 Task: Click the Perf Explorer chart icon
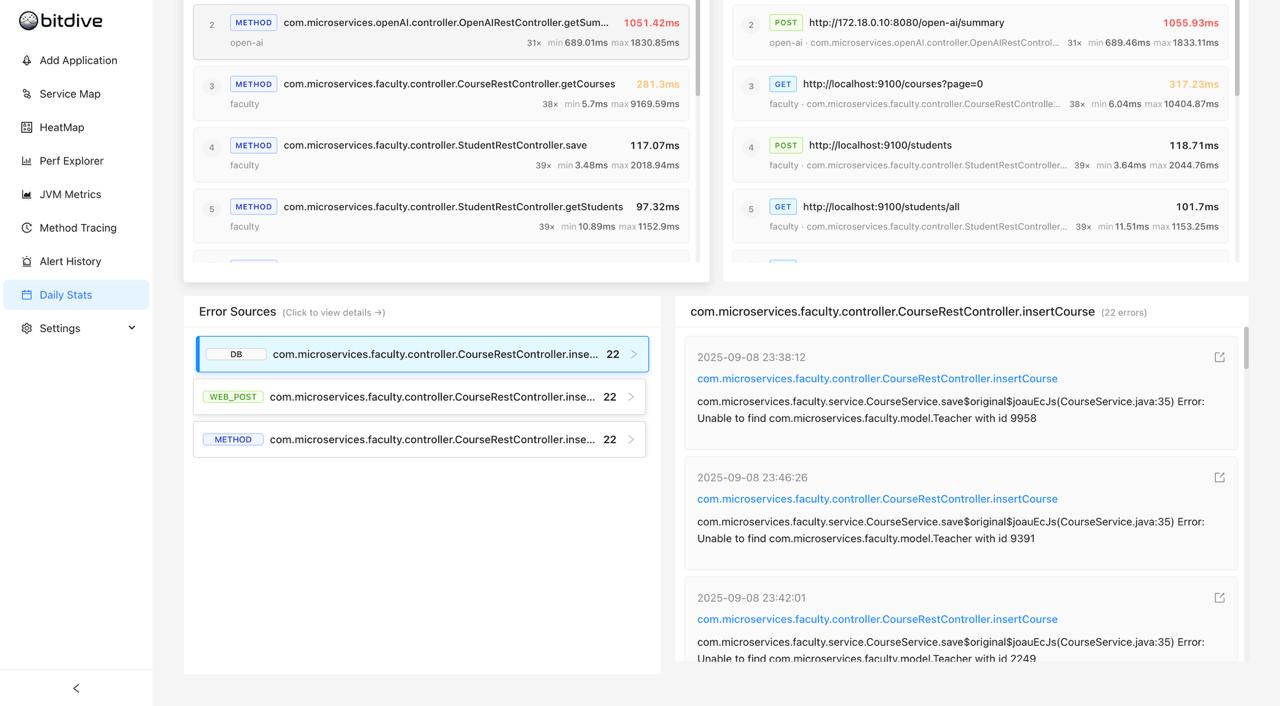(27, 161)
